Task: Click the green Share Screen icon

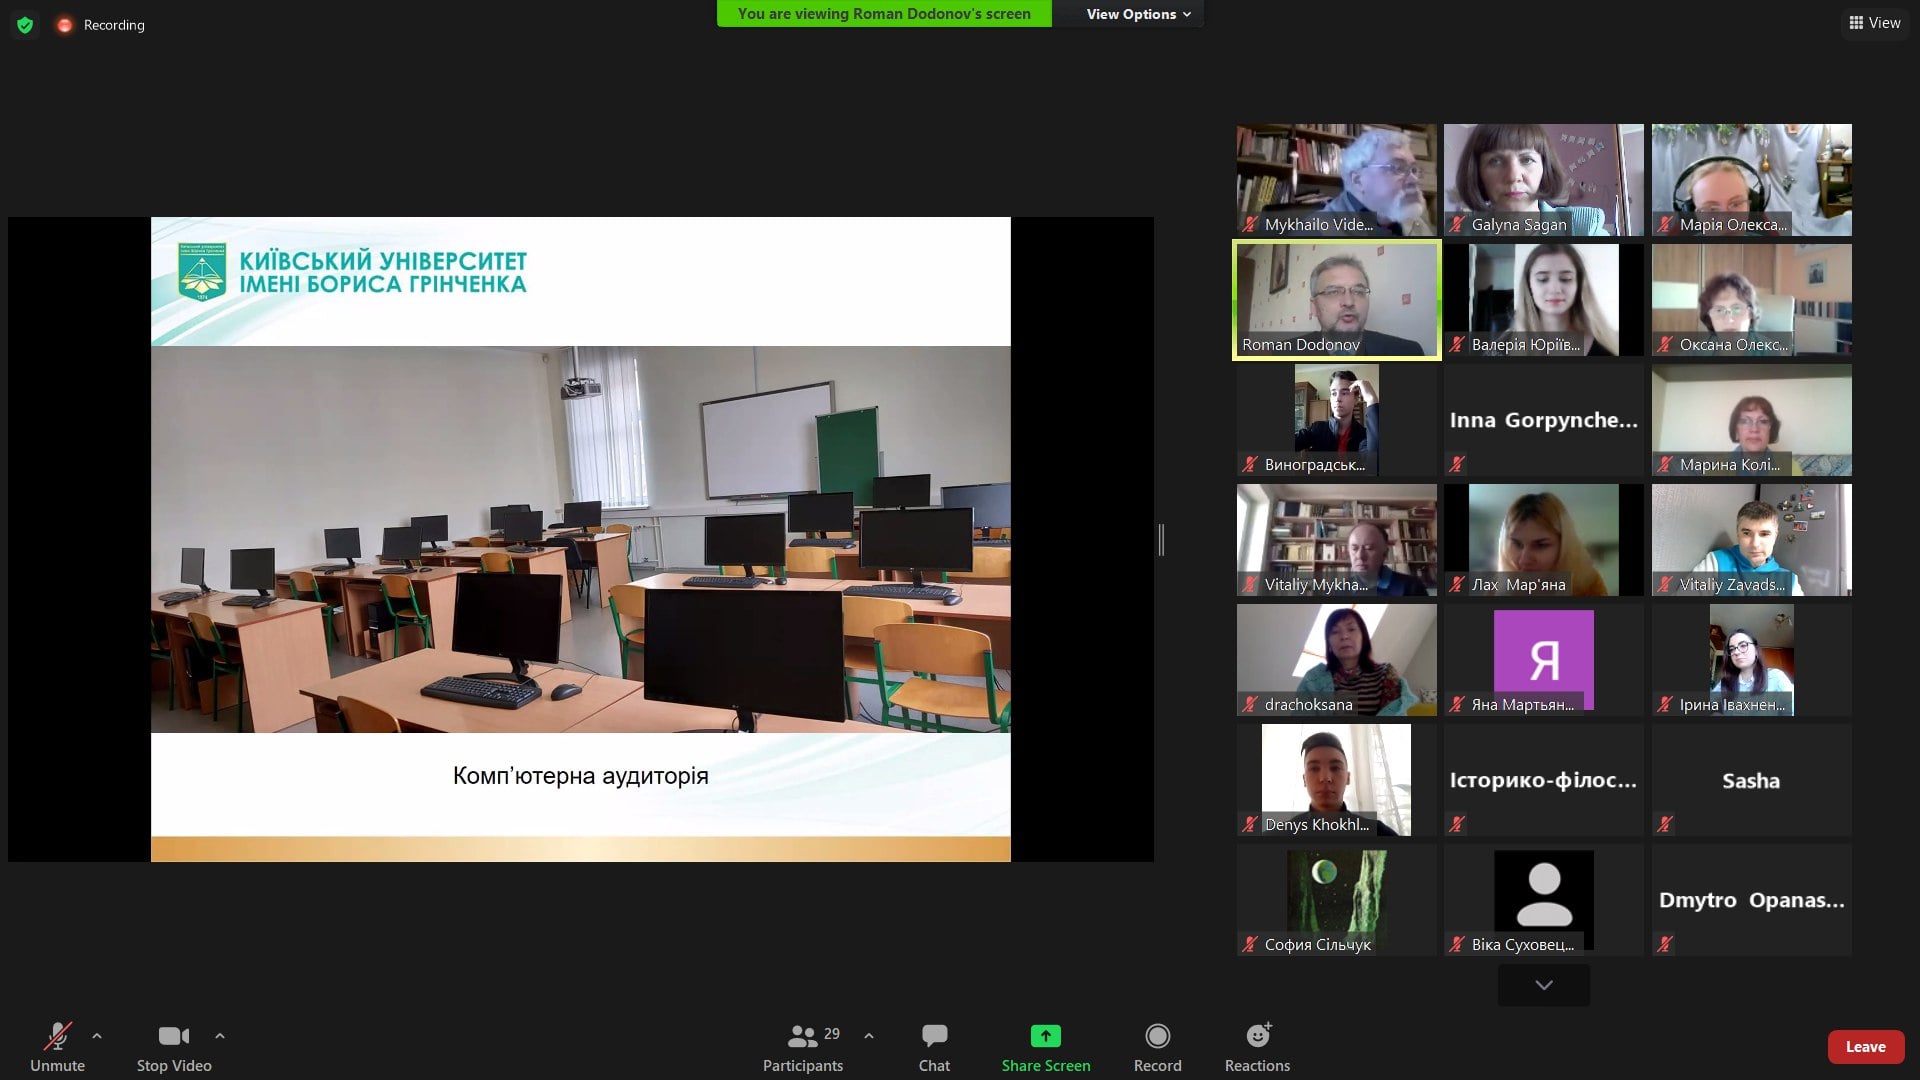Action: pos(1045,1036)
